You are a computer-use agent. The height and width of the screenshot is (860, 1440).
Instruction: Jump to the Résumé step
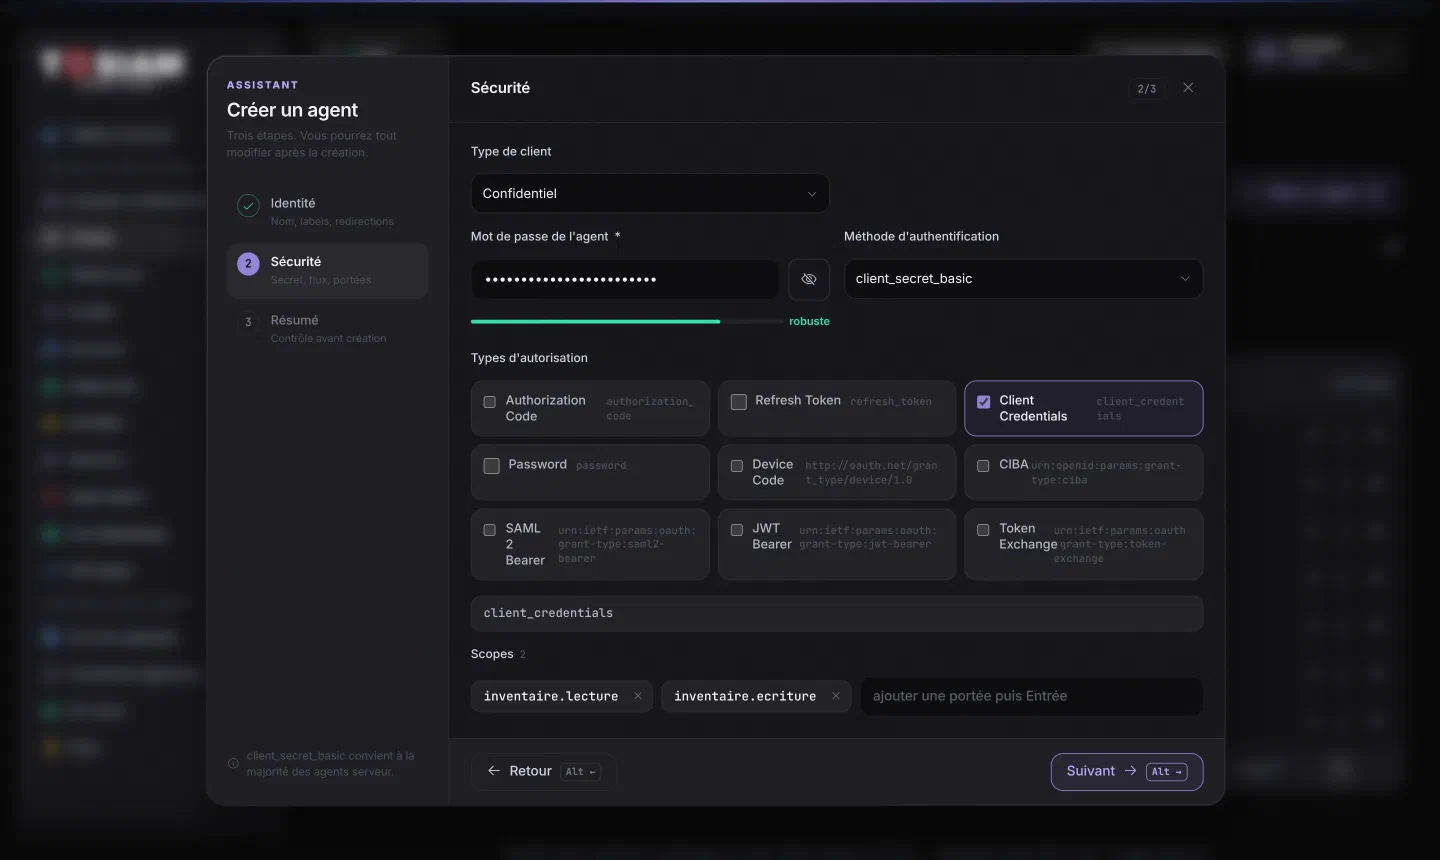pyautogui.click(x=328, y=328)
